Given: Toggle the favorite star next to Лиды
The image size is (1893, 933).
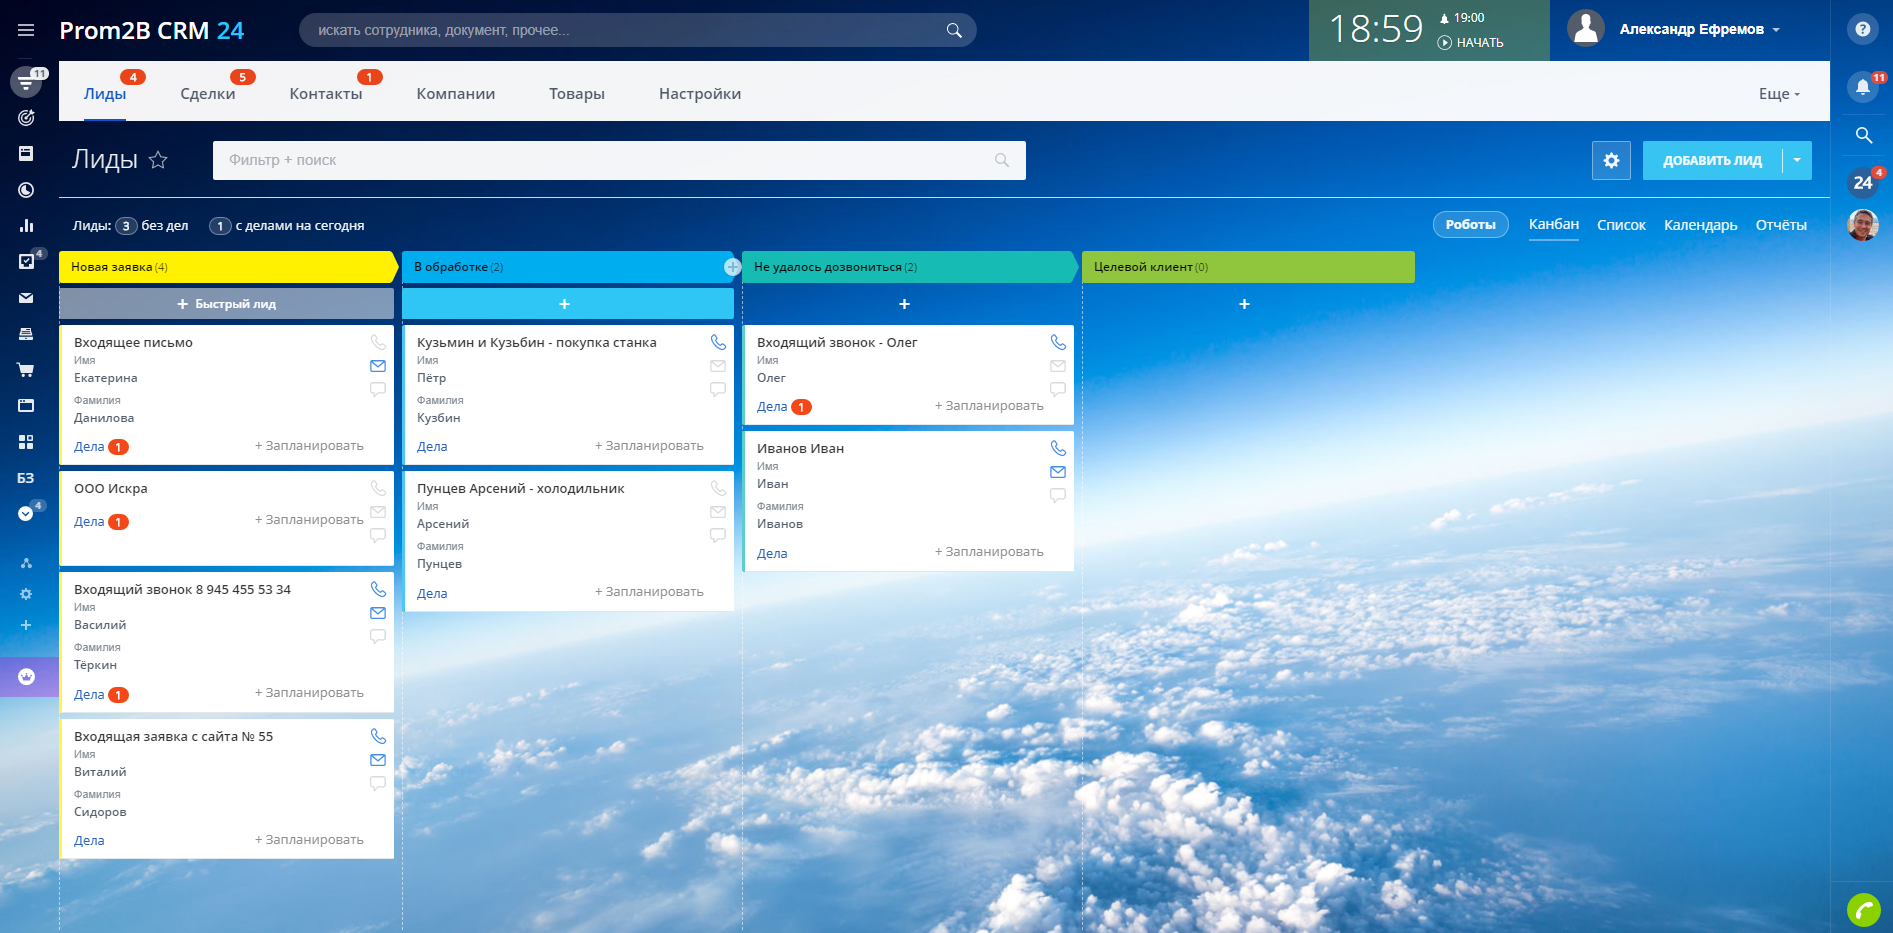Looking at the screenshot, I should (x=158, y=160).
